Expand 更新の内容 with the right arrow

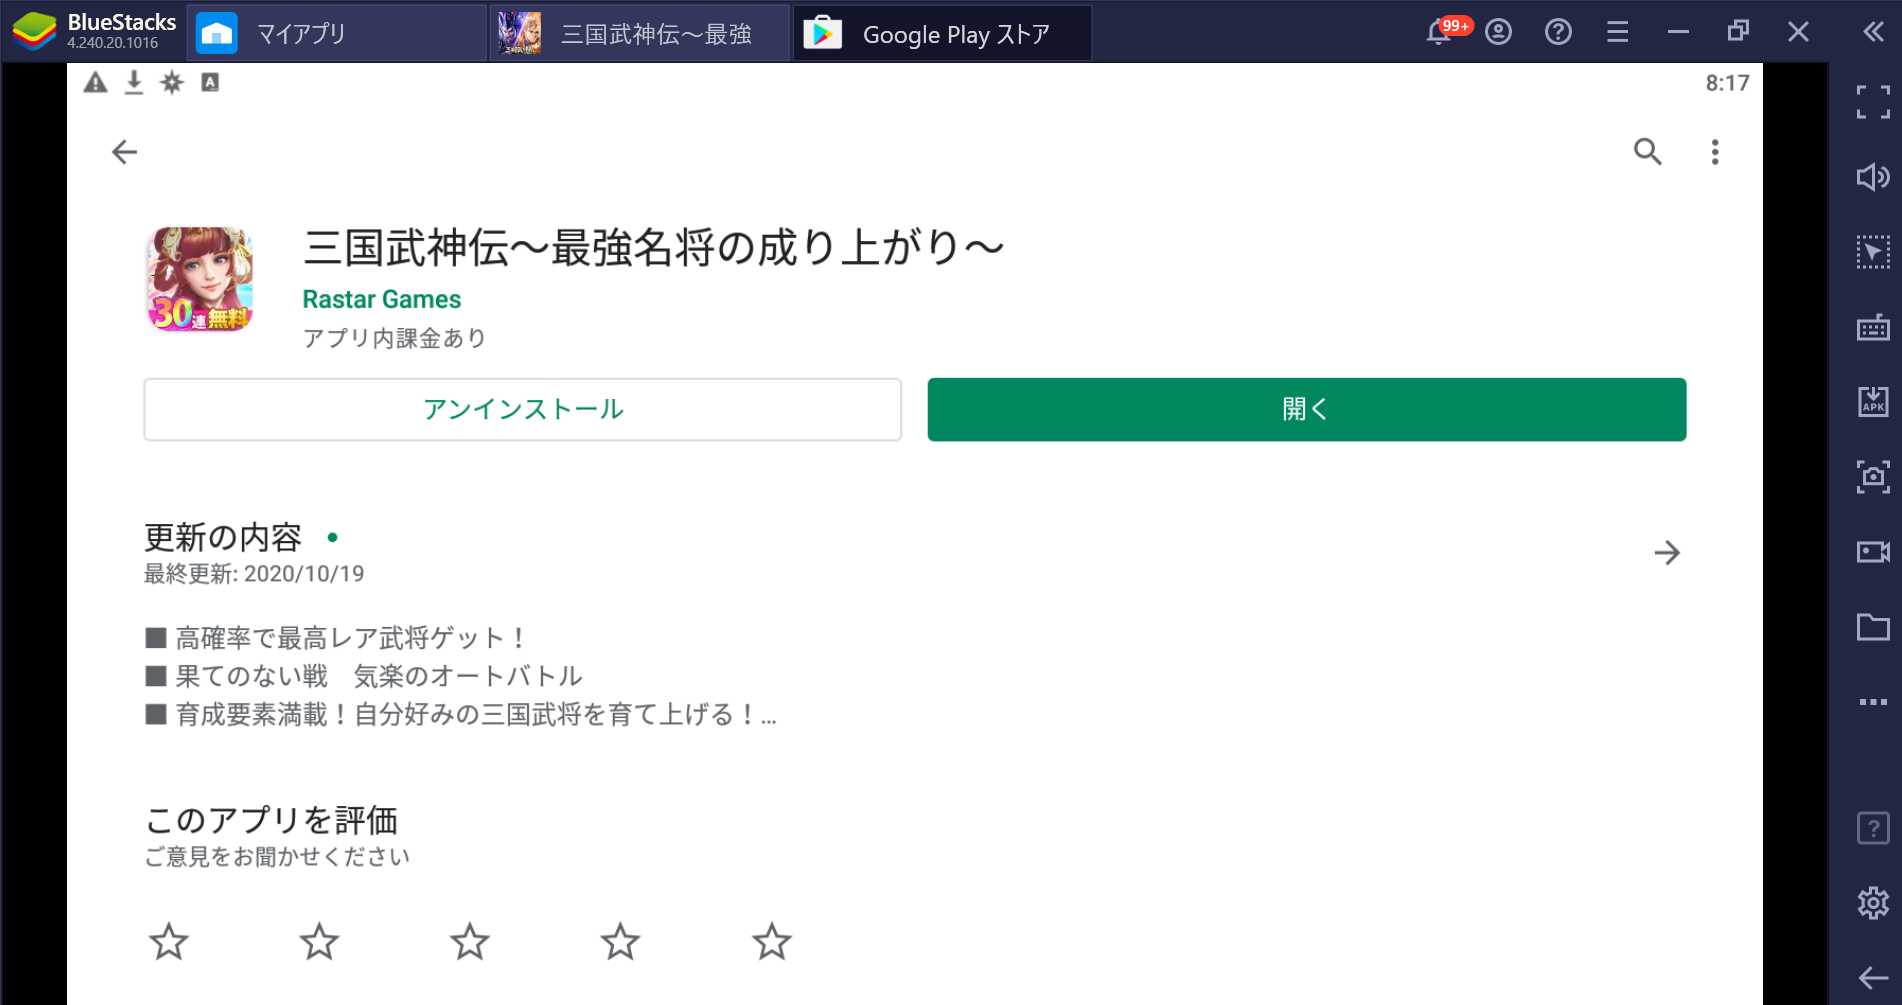(1667, 553)
